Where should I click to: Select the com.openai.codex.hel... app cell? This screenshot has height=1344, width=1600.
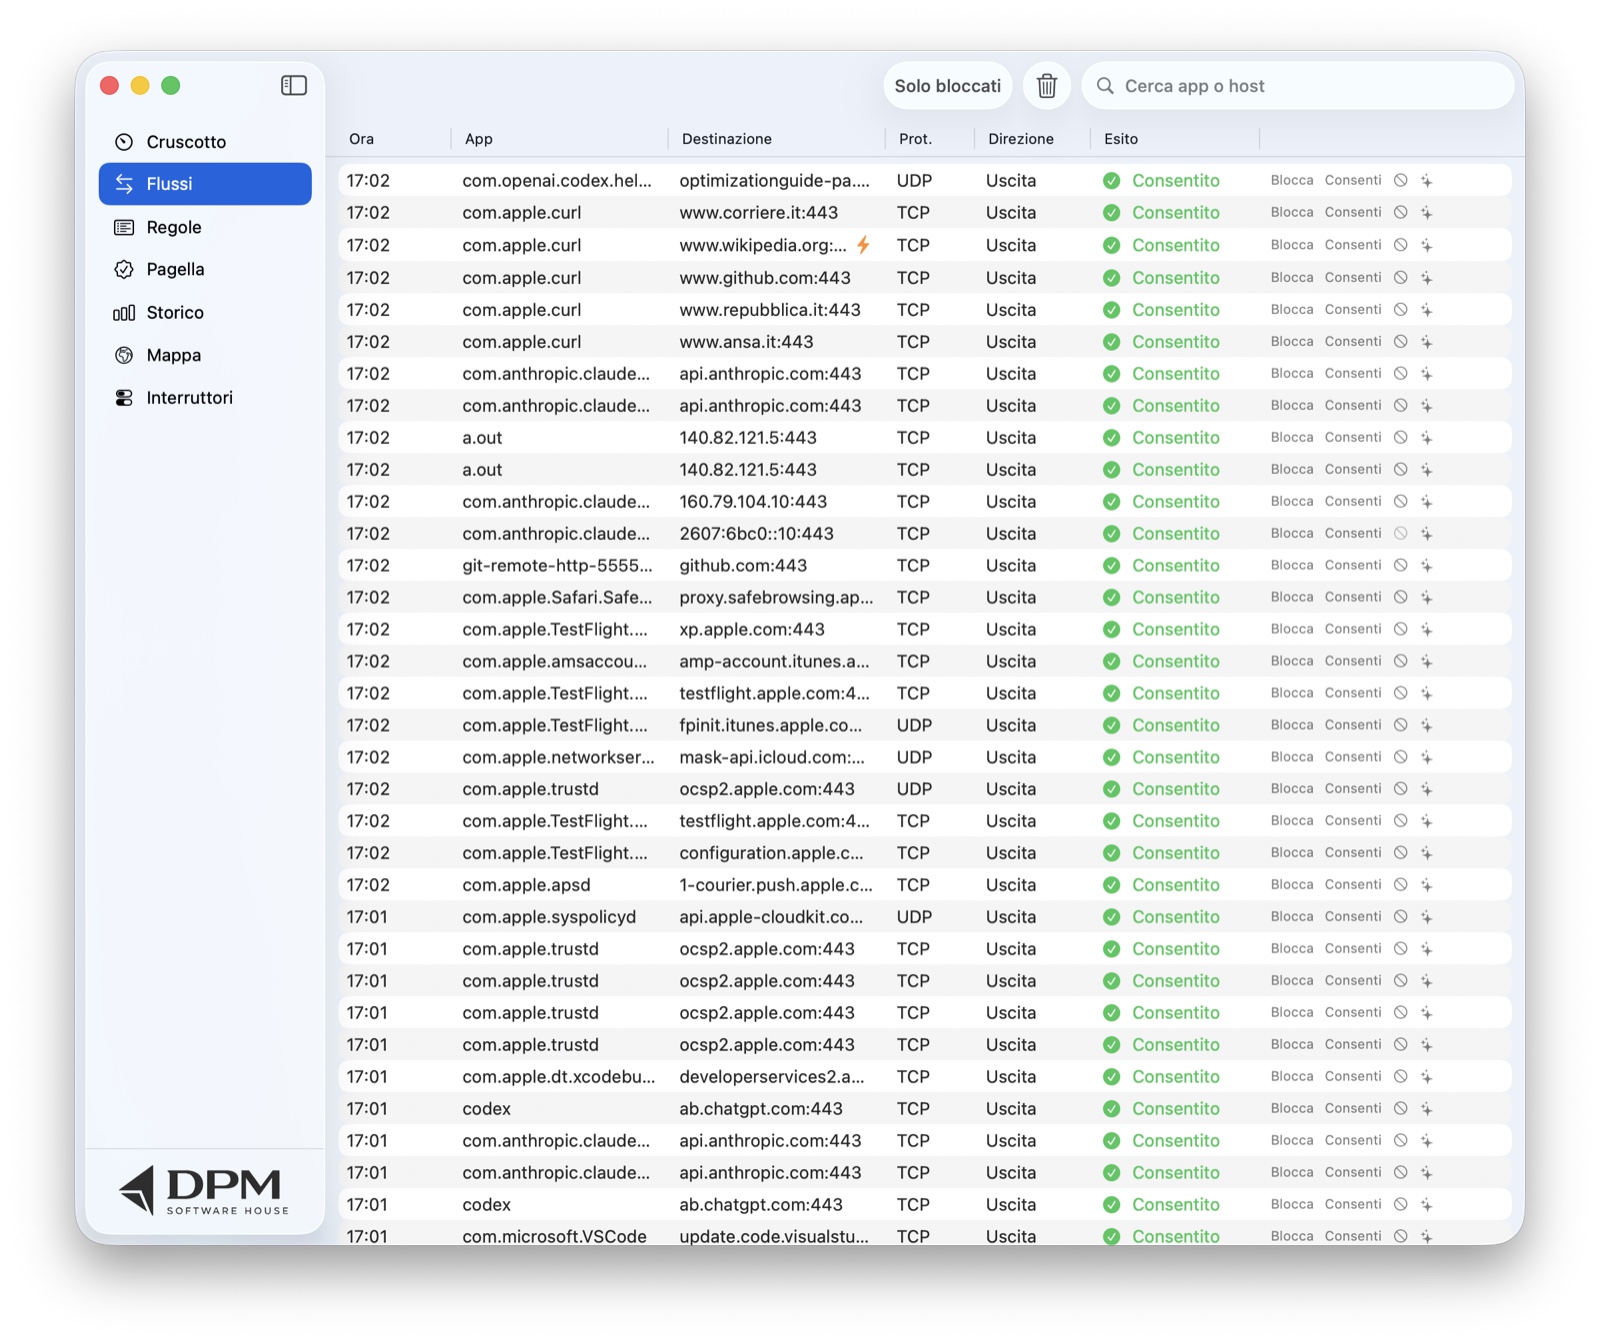557,181
